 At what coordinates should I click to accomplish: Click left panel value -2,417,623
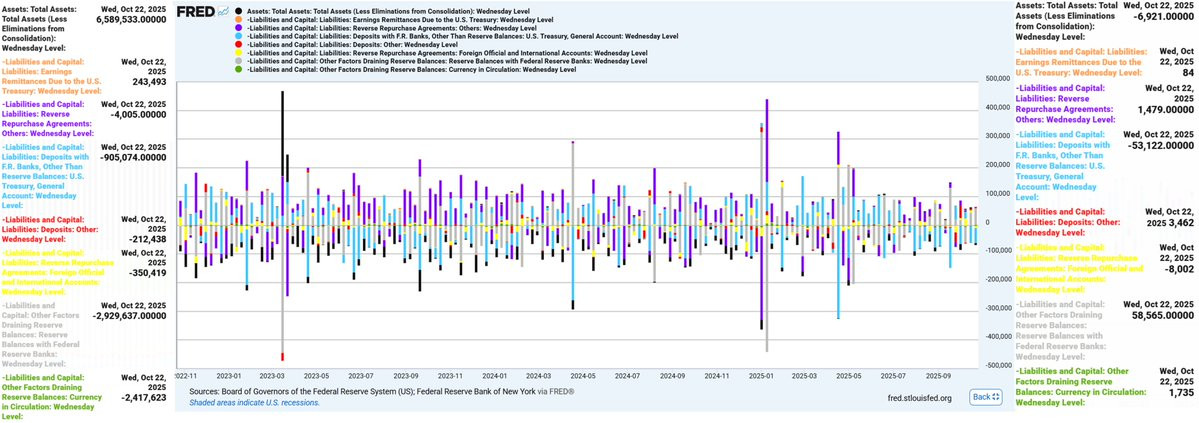pos(144,398)
